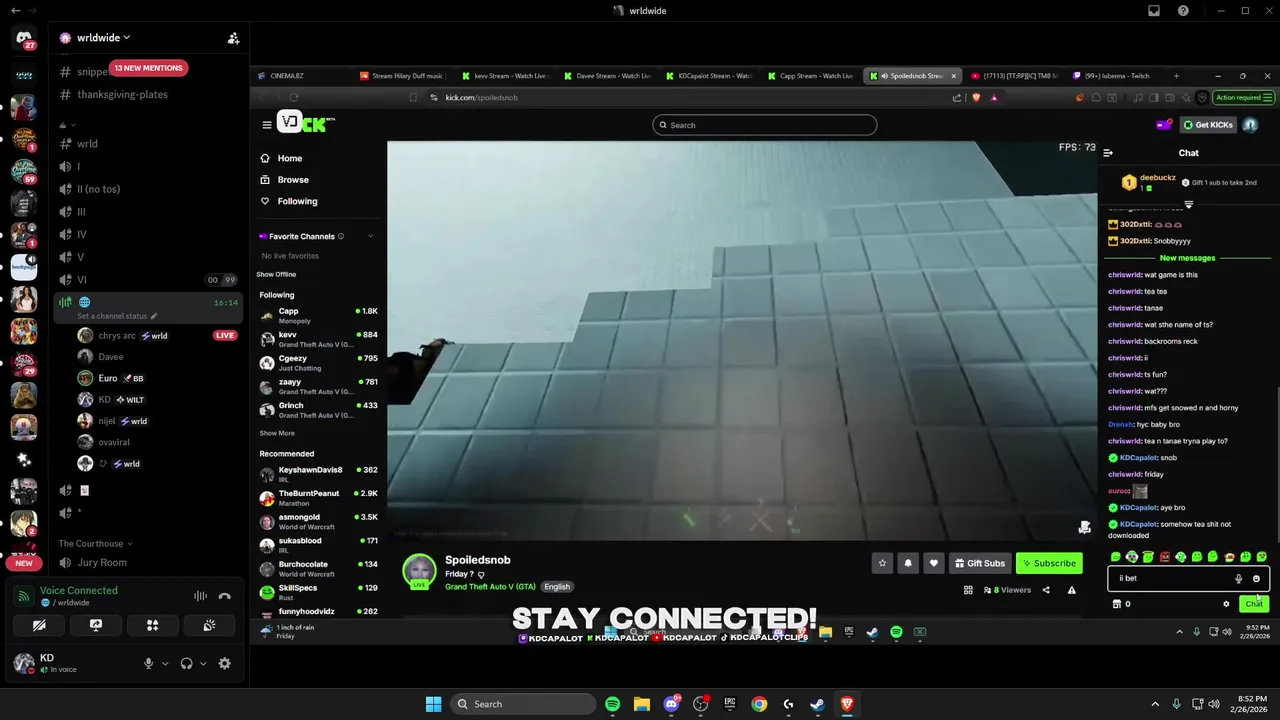Switch to CINEMA.BZ browser tab

tap(301, 76)
